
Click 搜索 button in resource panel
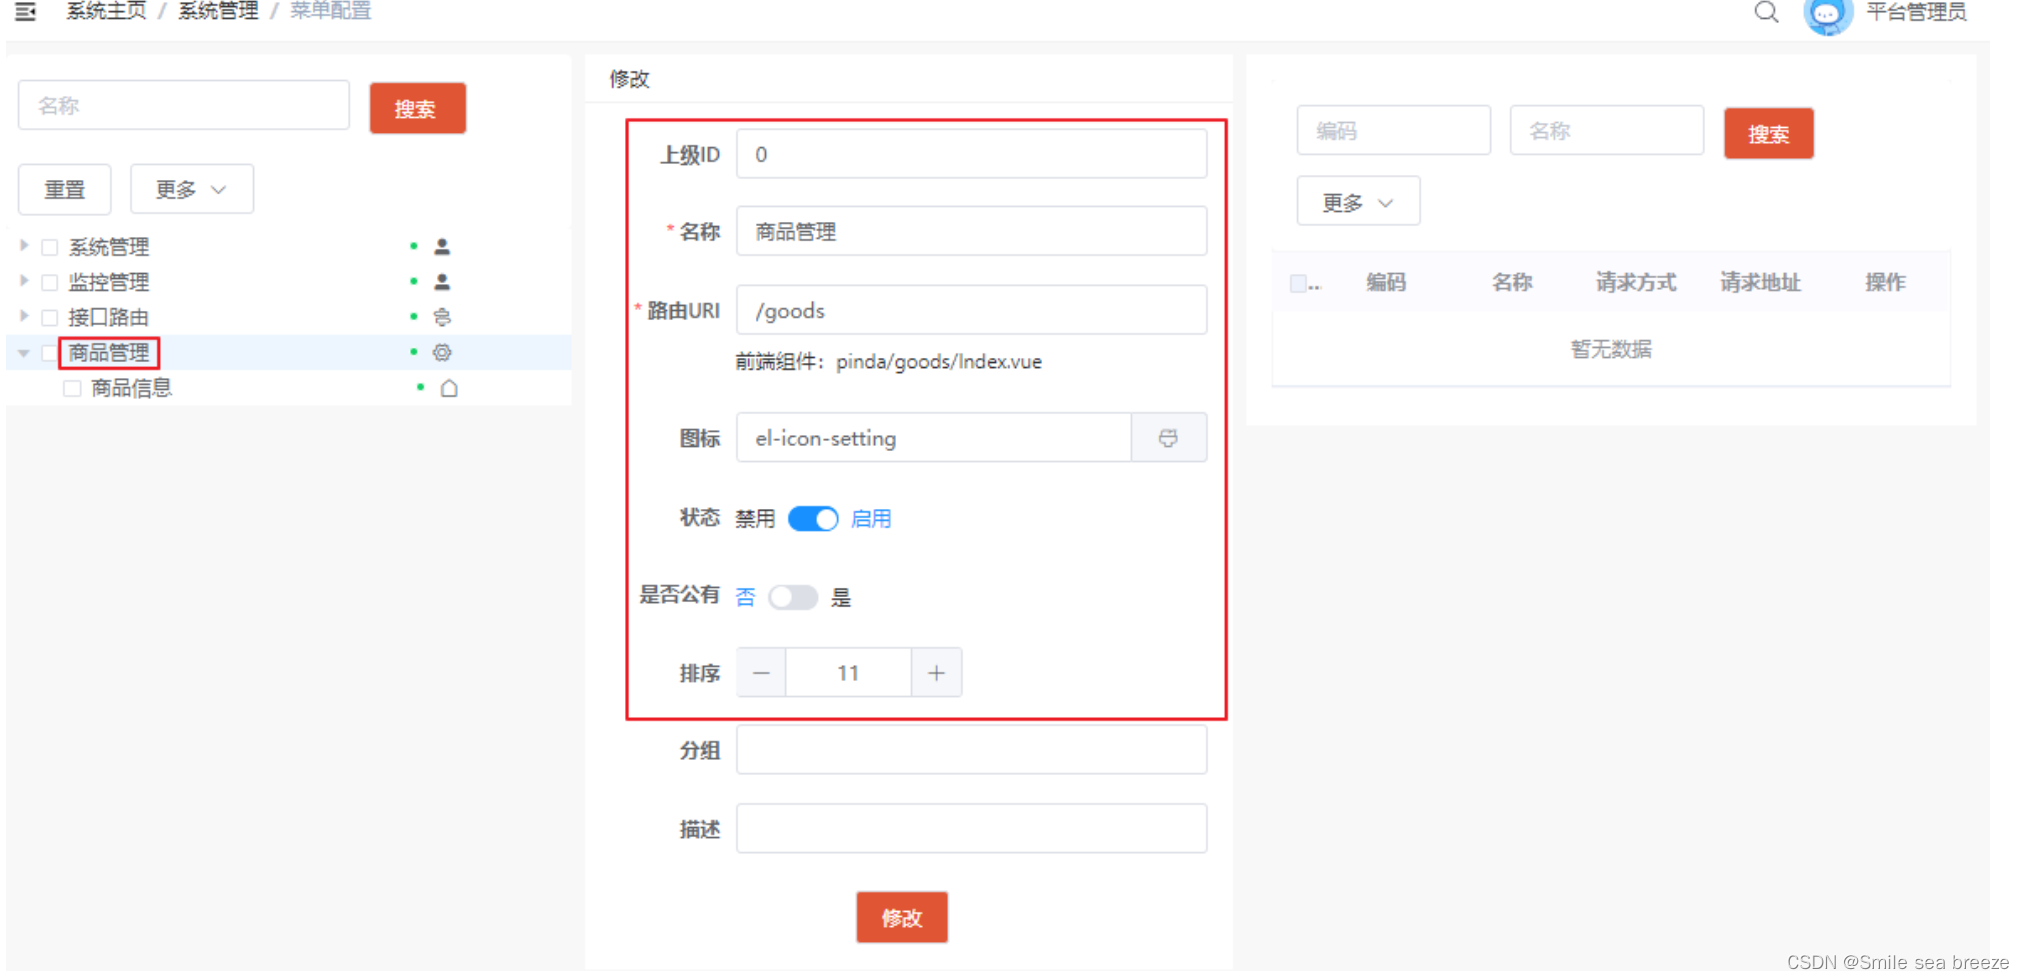click(1768, 133)
